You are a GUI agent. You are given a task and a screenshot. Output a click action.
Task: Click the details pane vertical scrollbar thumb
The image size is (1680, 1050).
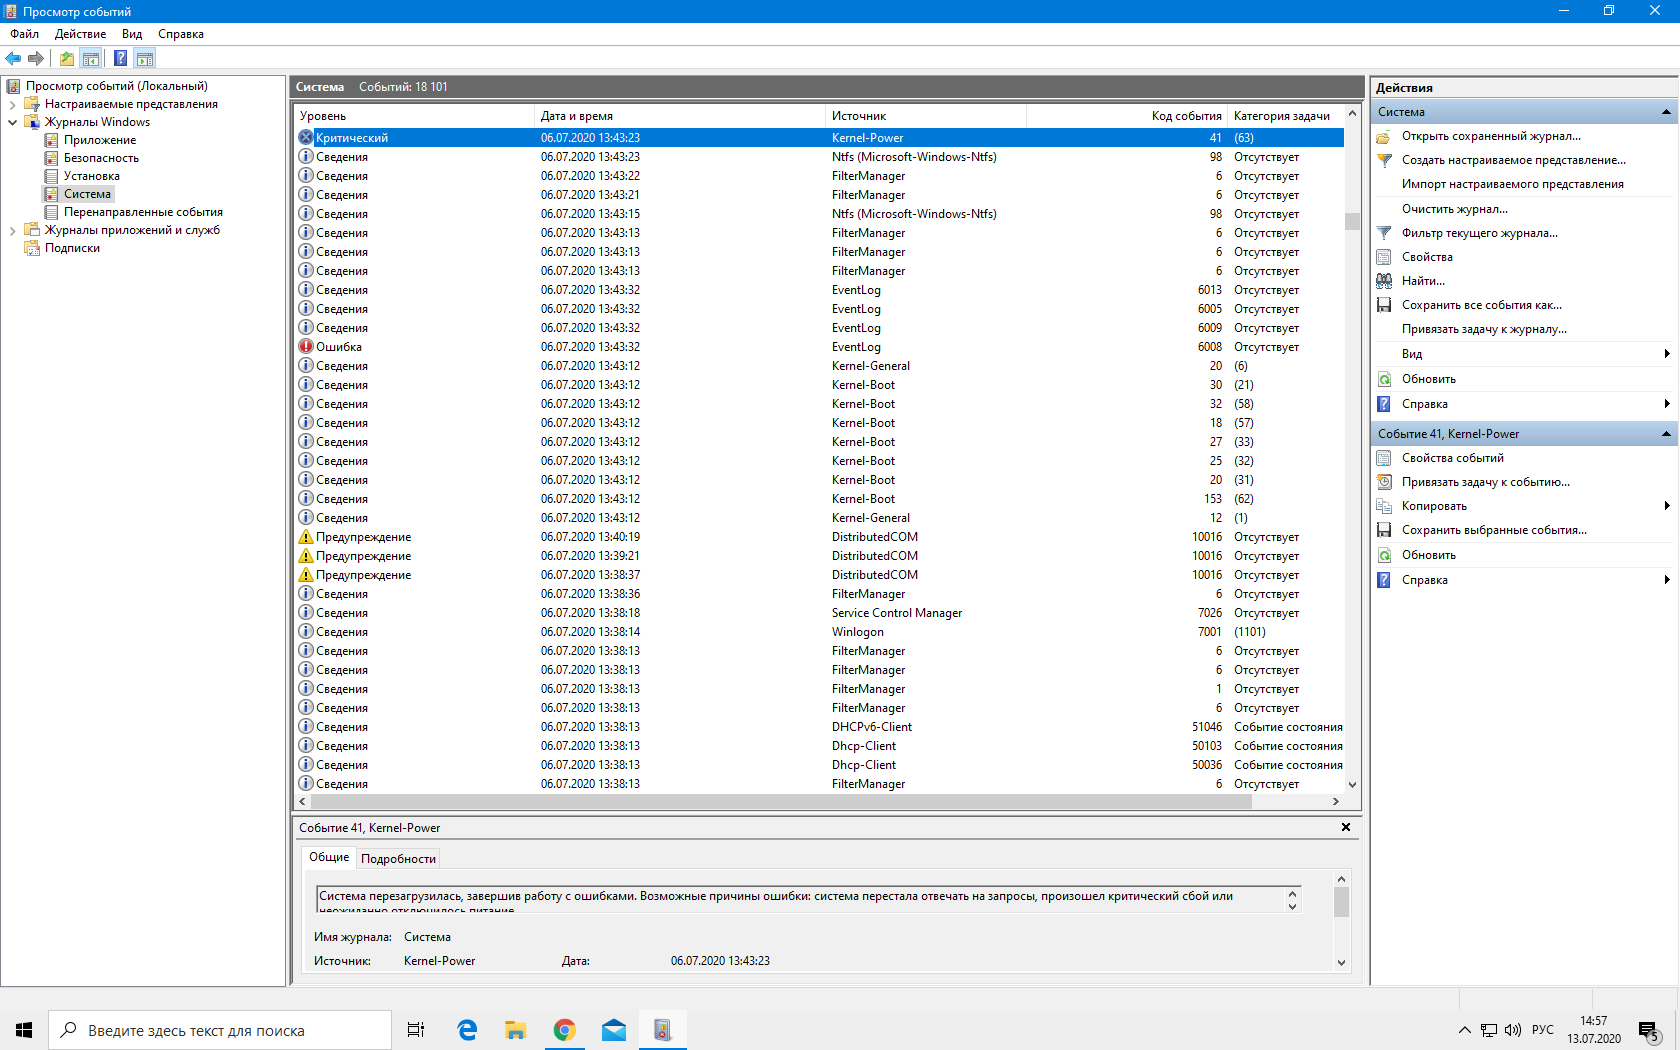point(1341,901)
